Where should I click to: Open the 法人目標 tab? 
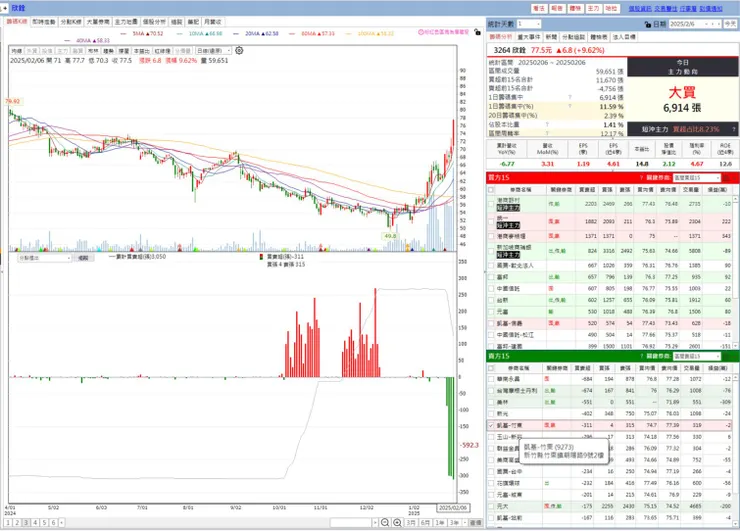(x=624, y=37)
